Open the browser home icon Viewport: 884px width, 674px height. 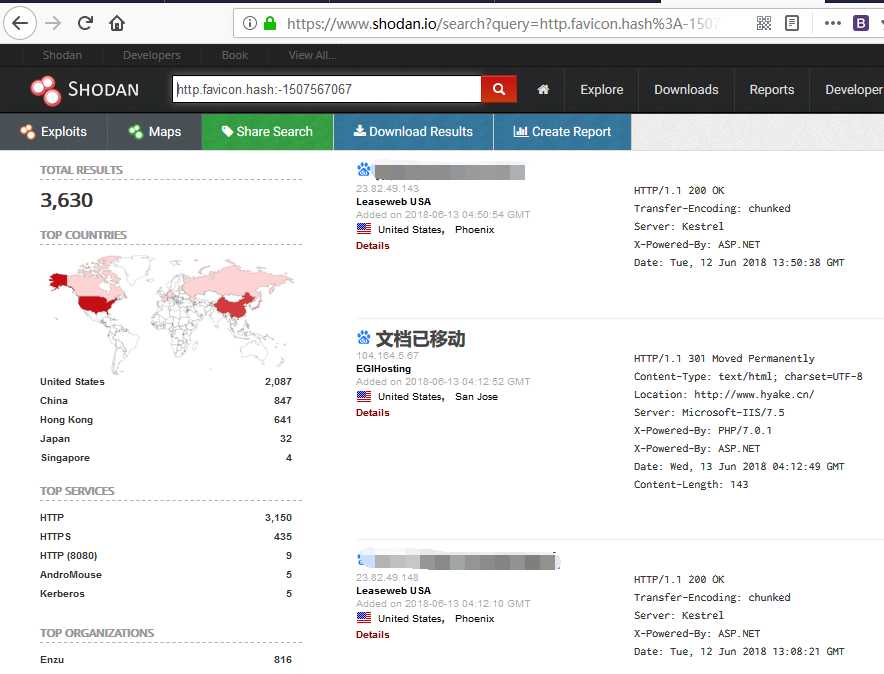tap(117, 23)
